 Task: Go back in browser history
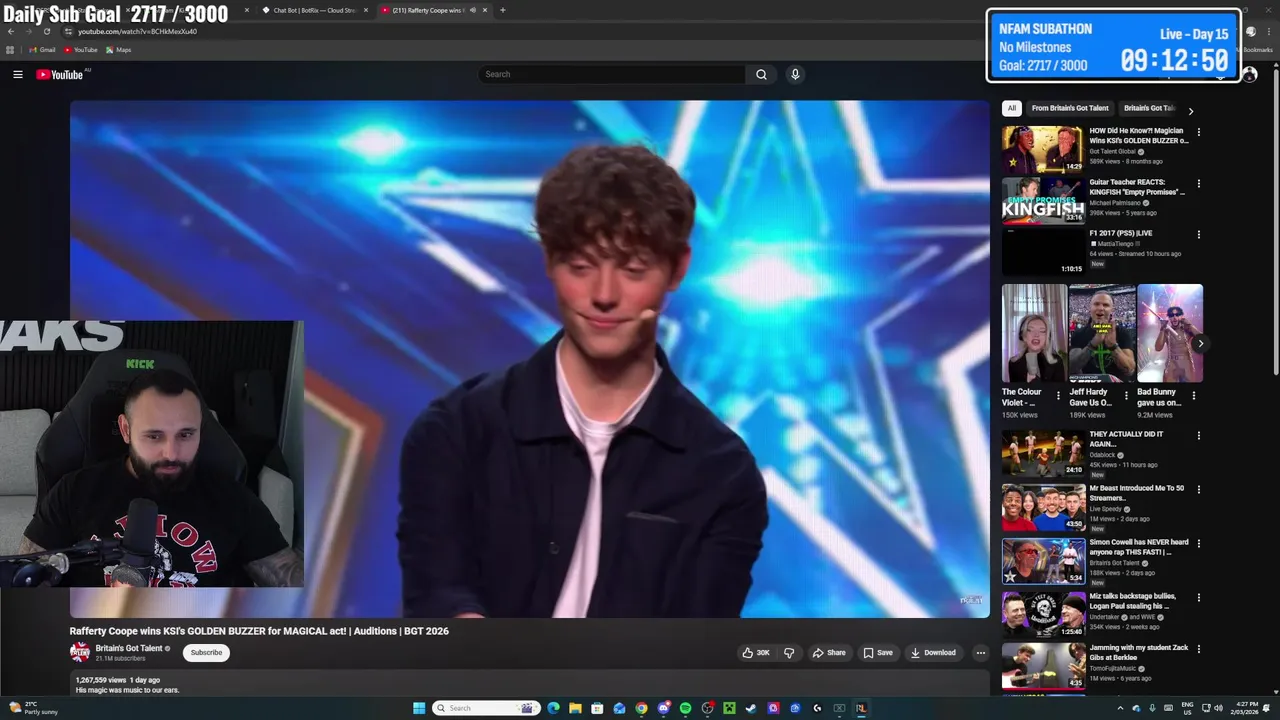point(11,31)
